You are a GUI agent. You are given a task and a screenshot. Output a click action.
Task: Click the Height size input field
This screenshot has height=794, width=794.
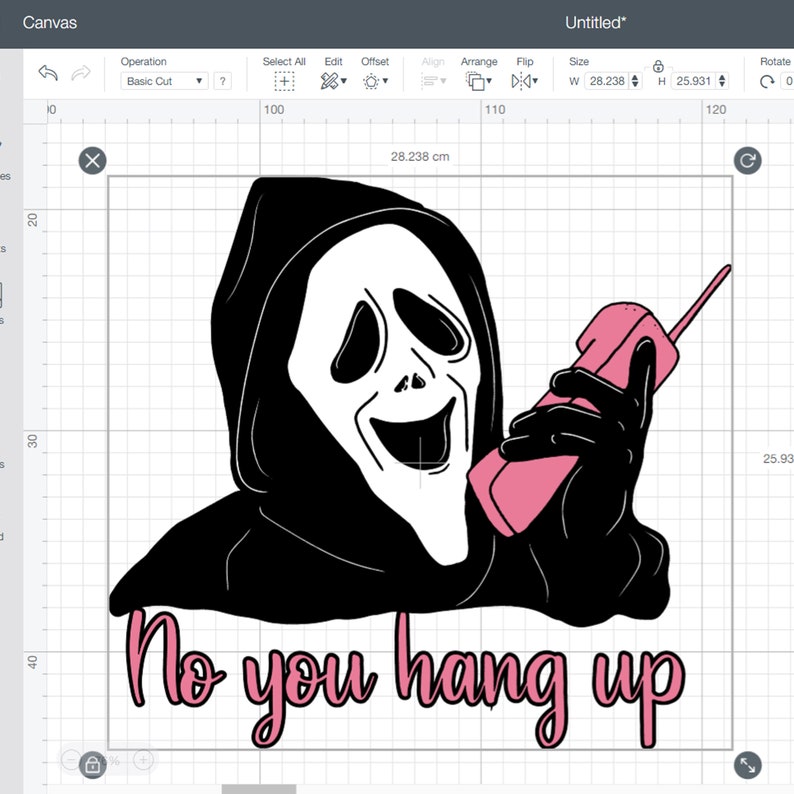(694, 81)
